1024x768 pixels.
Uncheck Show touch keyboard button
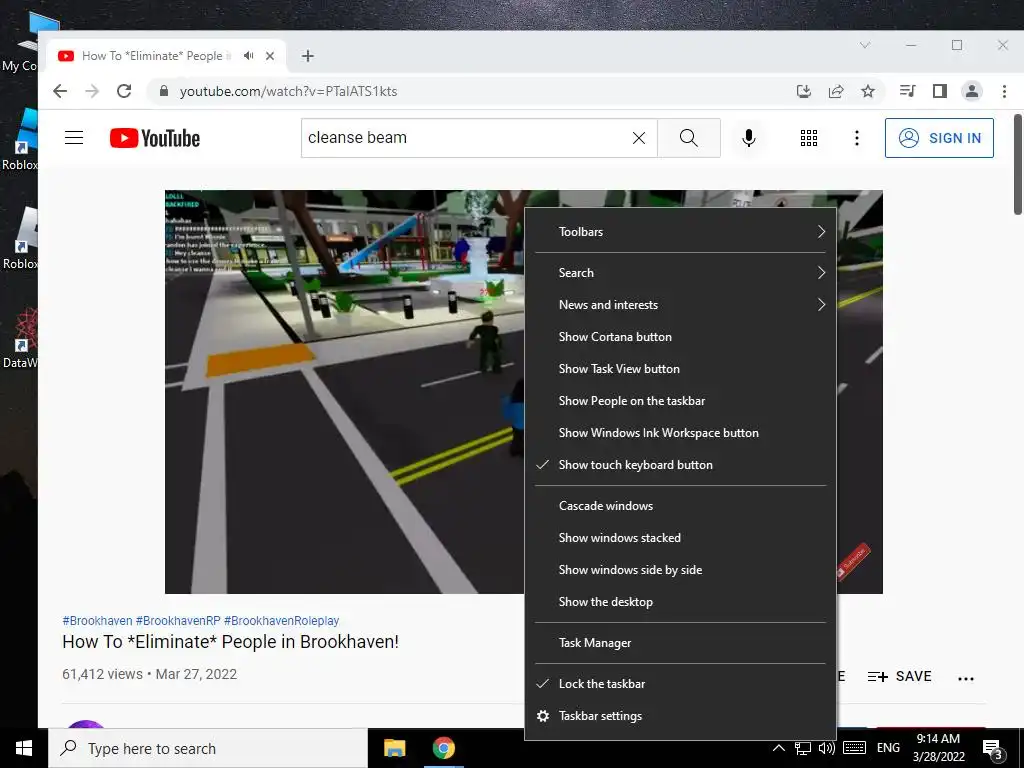tap(680, 465)
